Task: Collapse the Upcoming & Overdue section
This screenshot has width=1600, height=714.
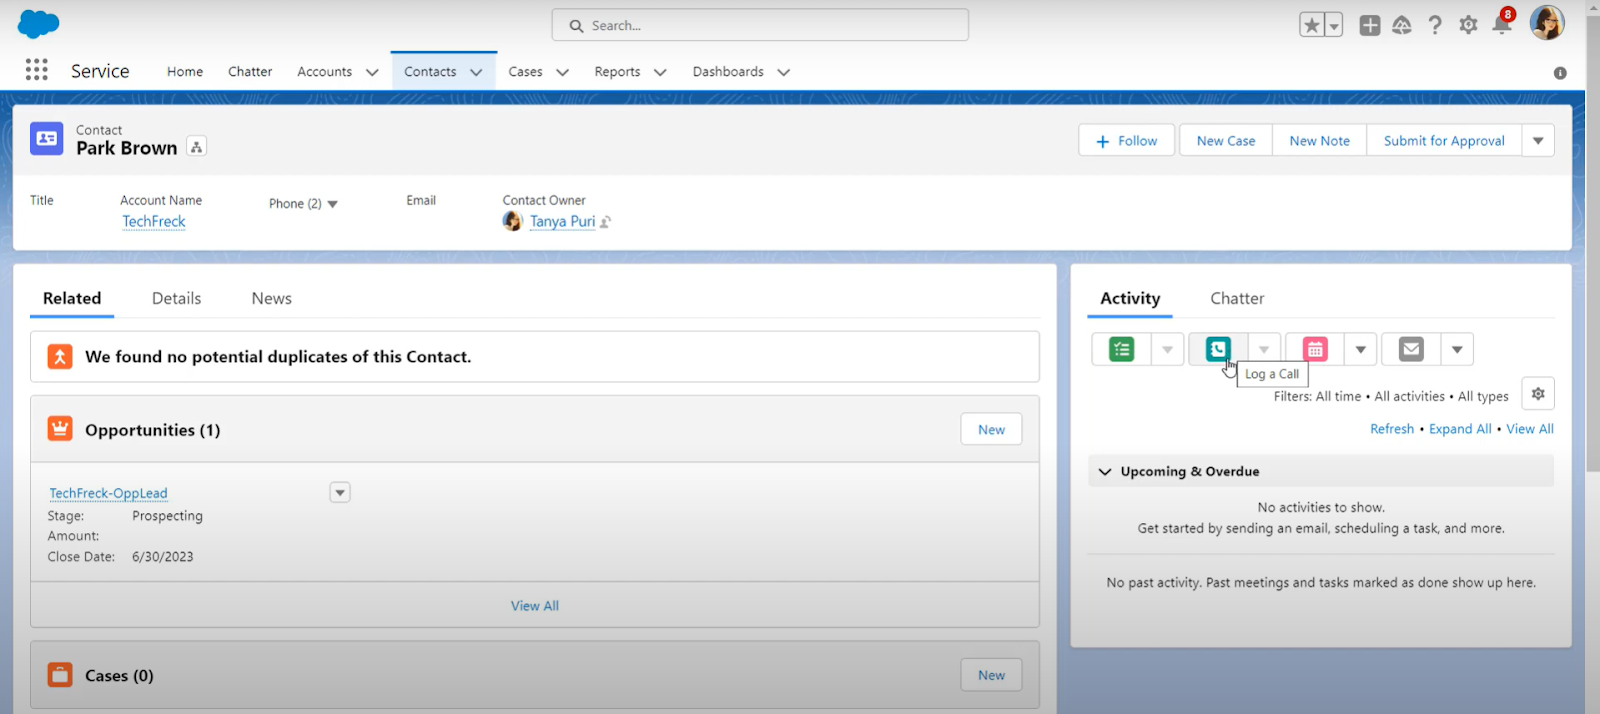Action: [x=1105, y=471]
